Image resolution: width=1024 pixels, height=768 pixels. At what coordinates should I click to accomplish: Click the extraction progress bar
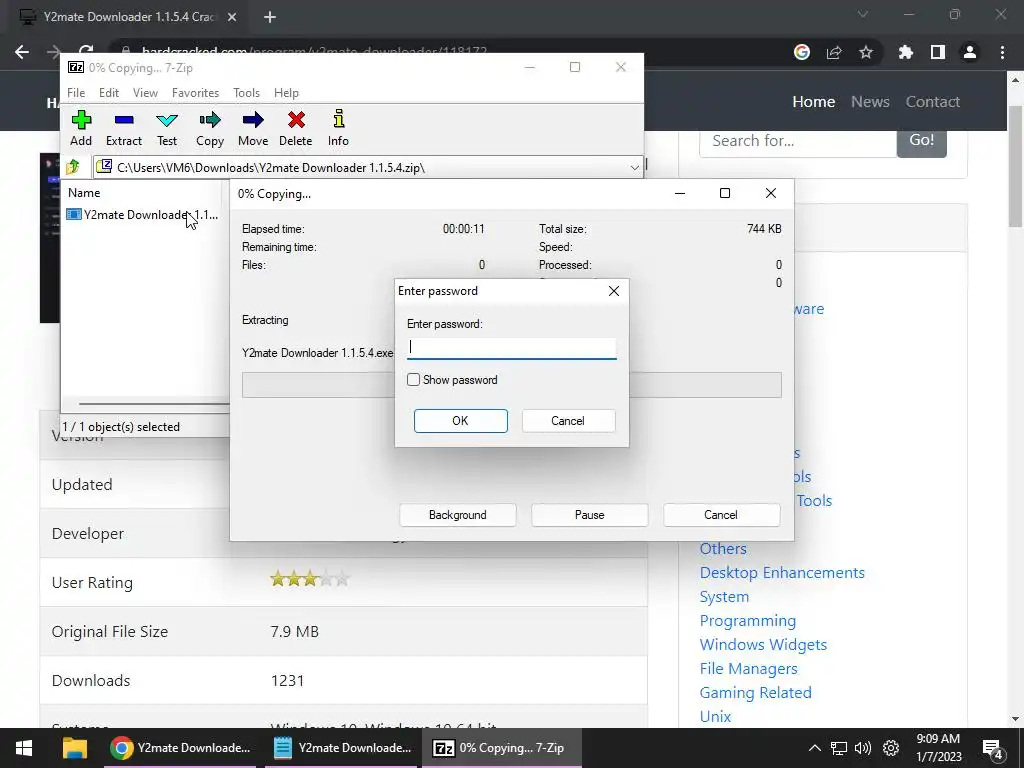coord(511,385)
